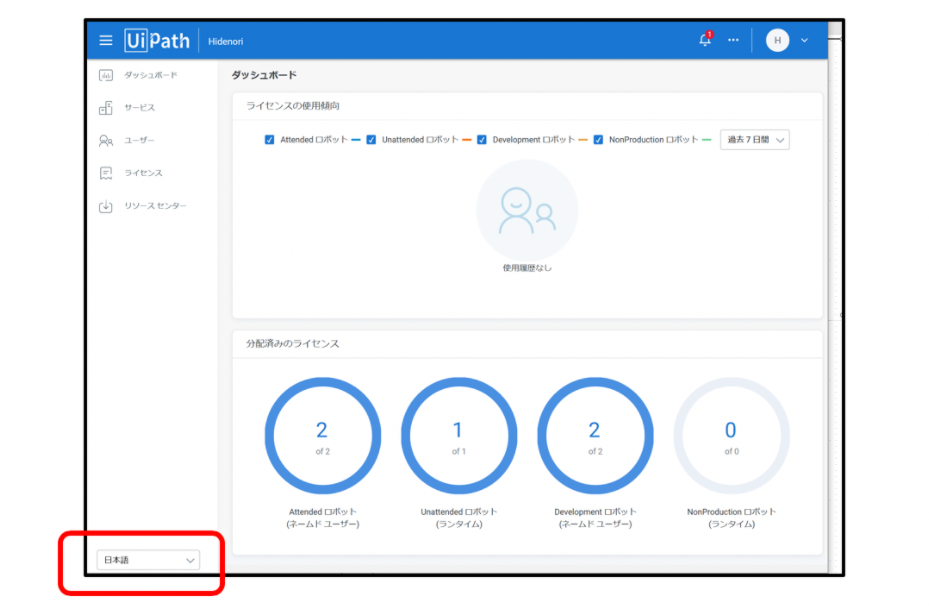Click the サービス sidebar icon
The width and height of the screenshot is (929, 606).
[106, 108]
